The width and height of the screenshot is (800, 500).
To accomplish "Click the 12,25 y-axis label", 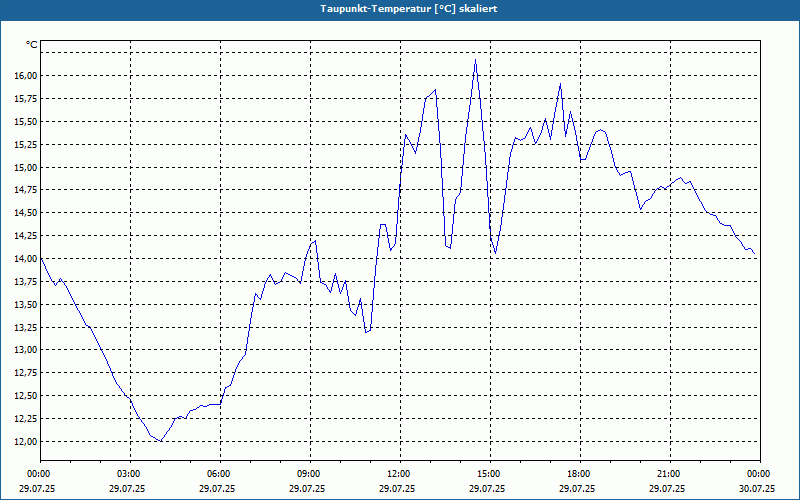I will point(25,419).
